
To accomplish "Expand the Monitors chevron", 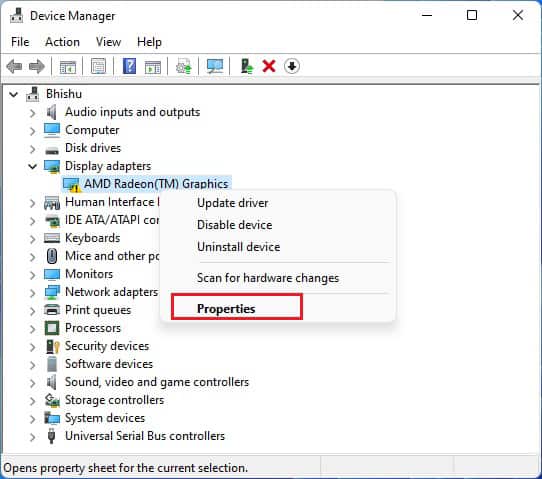I will pos(32,274).
